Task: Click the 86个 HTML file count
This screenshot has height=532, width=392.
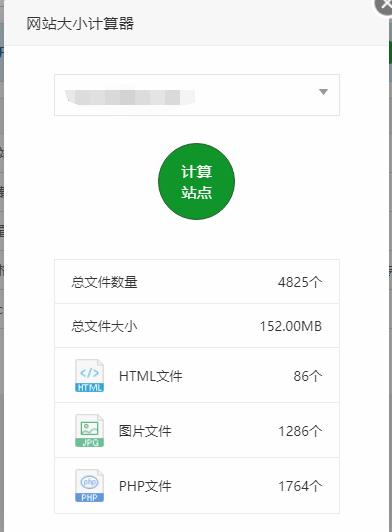Action: coord(308,376)
